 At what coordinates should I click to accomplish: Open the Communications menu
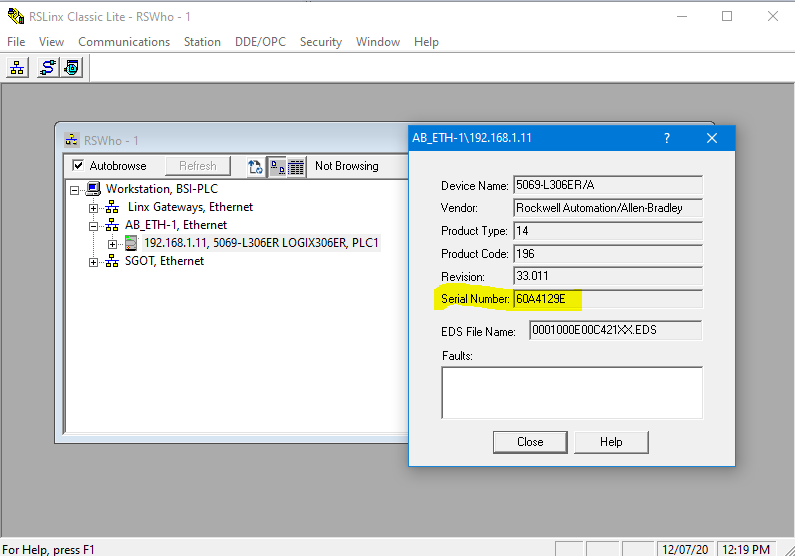pos(124,42)
